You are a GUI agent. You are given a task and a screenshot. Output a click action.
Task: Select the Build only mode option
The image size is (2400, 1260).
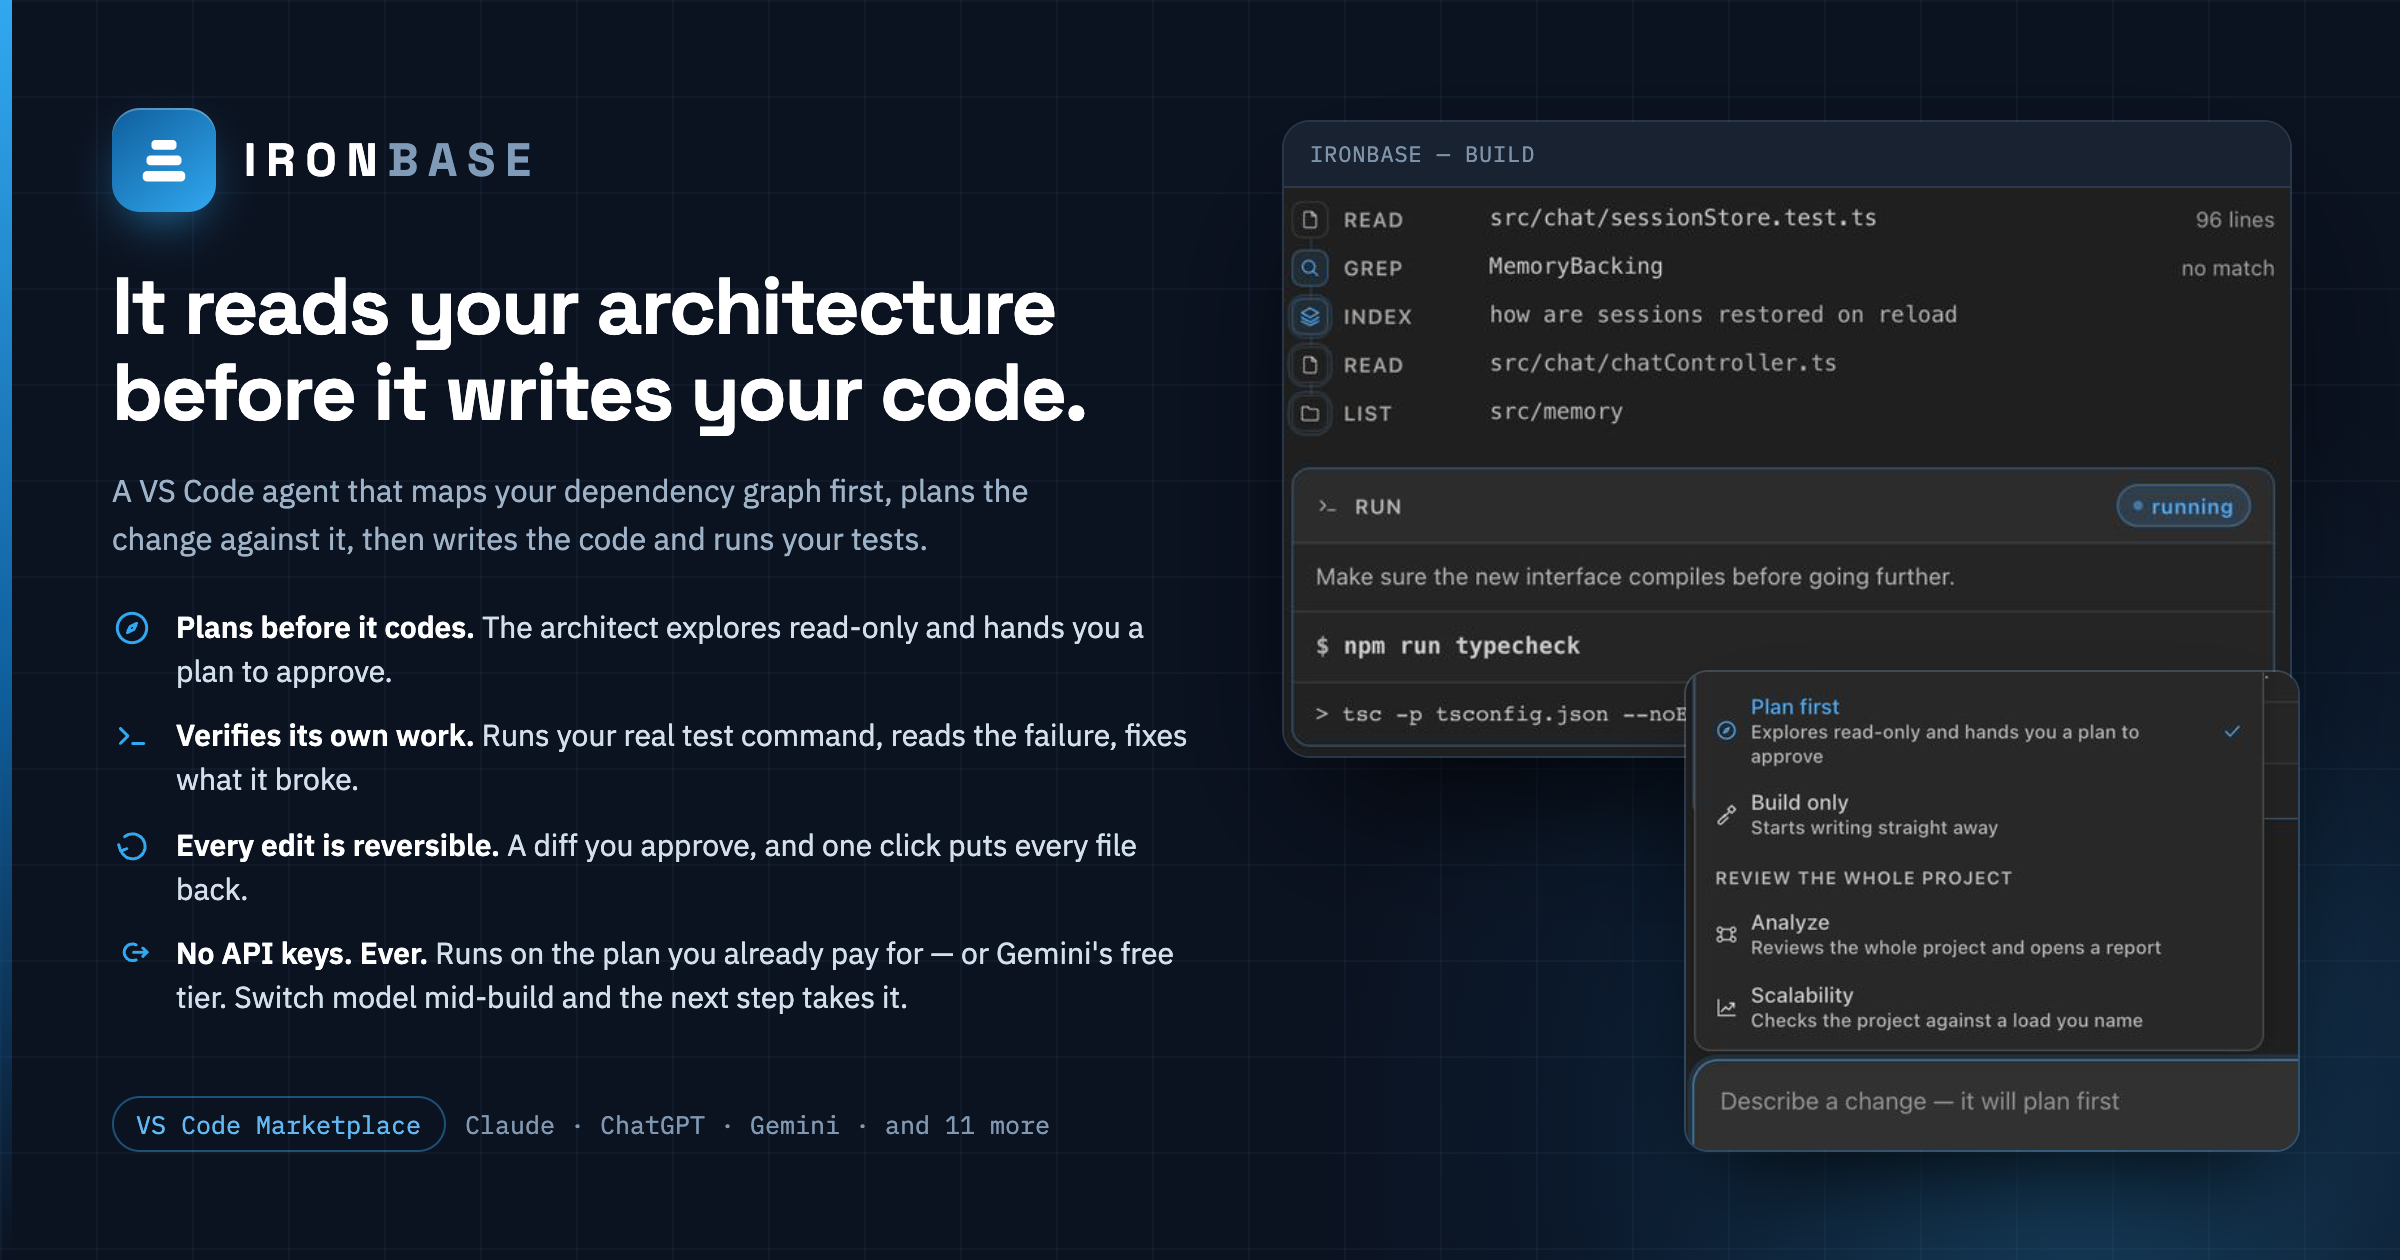coord(1978,814)
